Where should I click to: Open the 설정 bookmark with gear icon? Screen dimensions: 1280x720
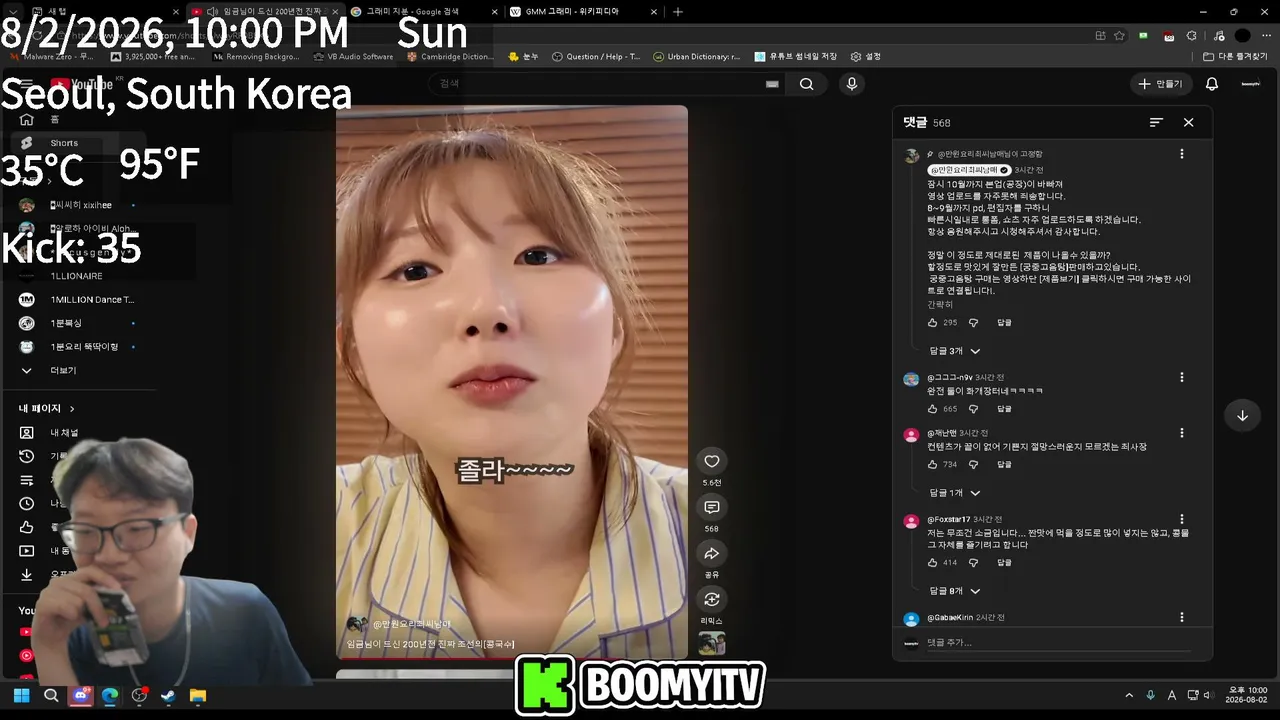click(866, 57)
